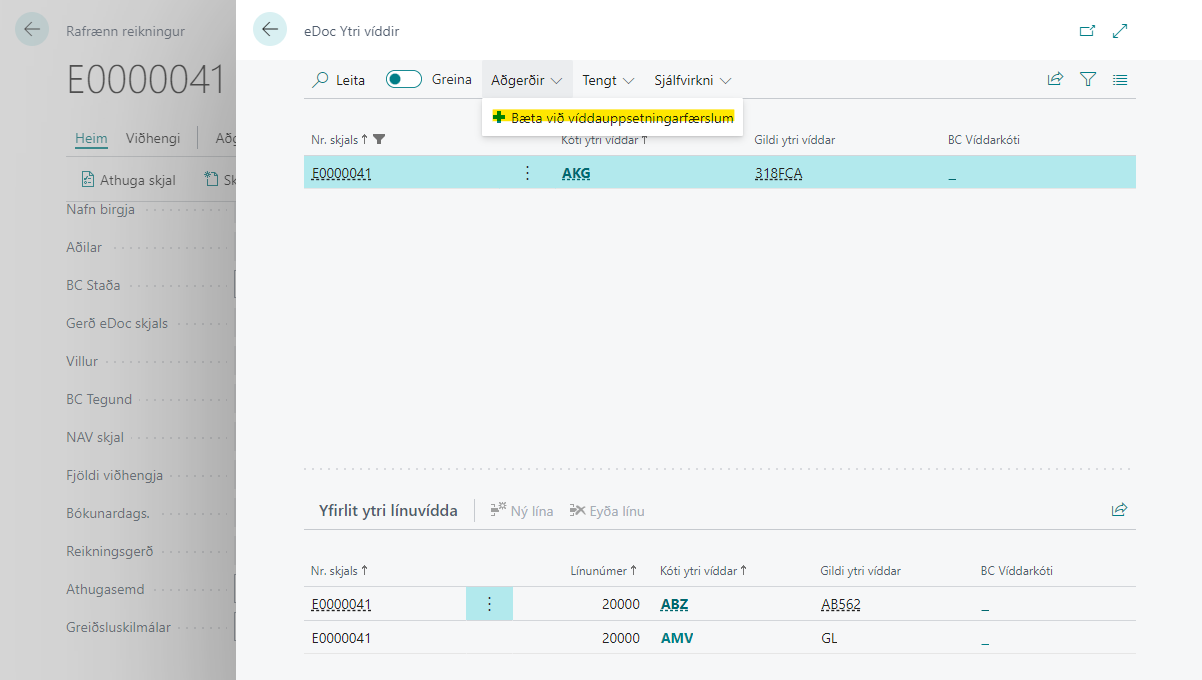Screen dimensions: 1202x680
Task: Expand the Tengt dropdown menu
Action: pos(608,80)
